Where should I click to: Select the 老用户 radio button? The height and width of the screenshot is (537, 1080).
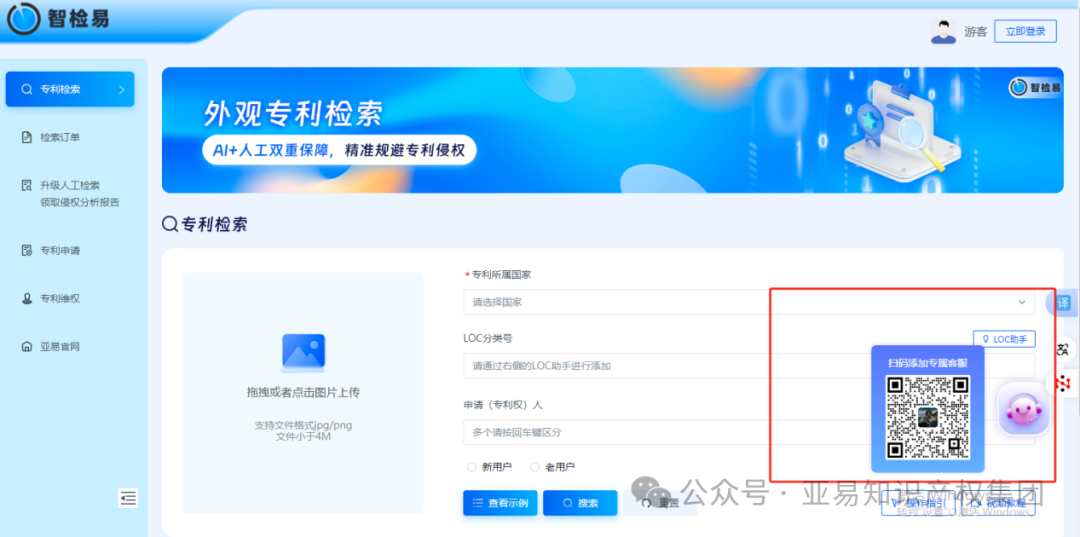point(534,467)
